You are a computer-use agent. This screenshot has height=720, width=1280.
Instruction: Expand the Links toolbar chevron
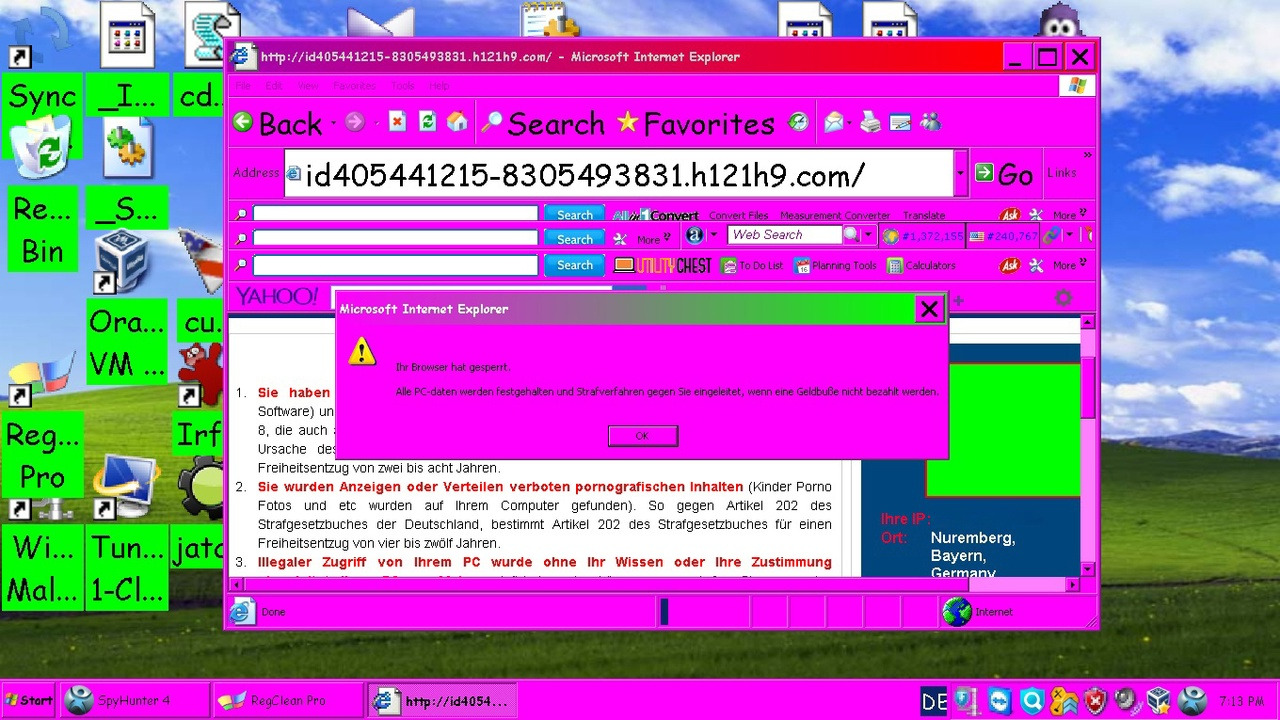(x=1087, y=156)
